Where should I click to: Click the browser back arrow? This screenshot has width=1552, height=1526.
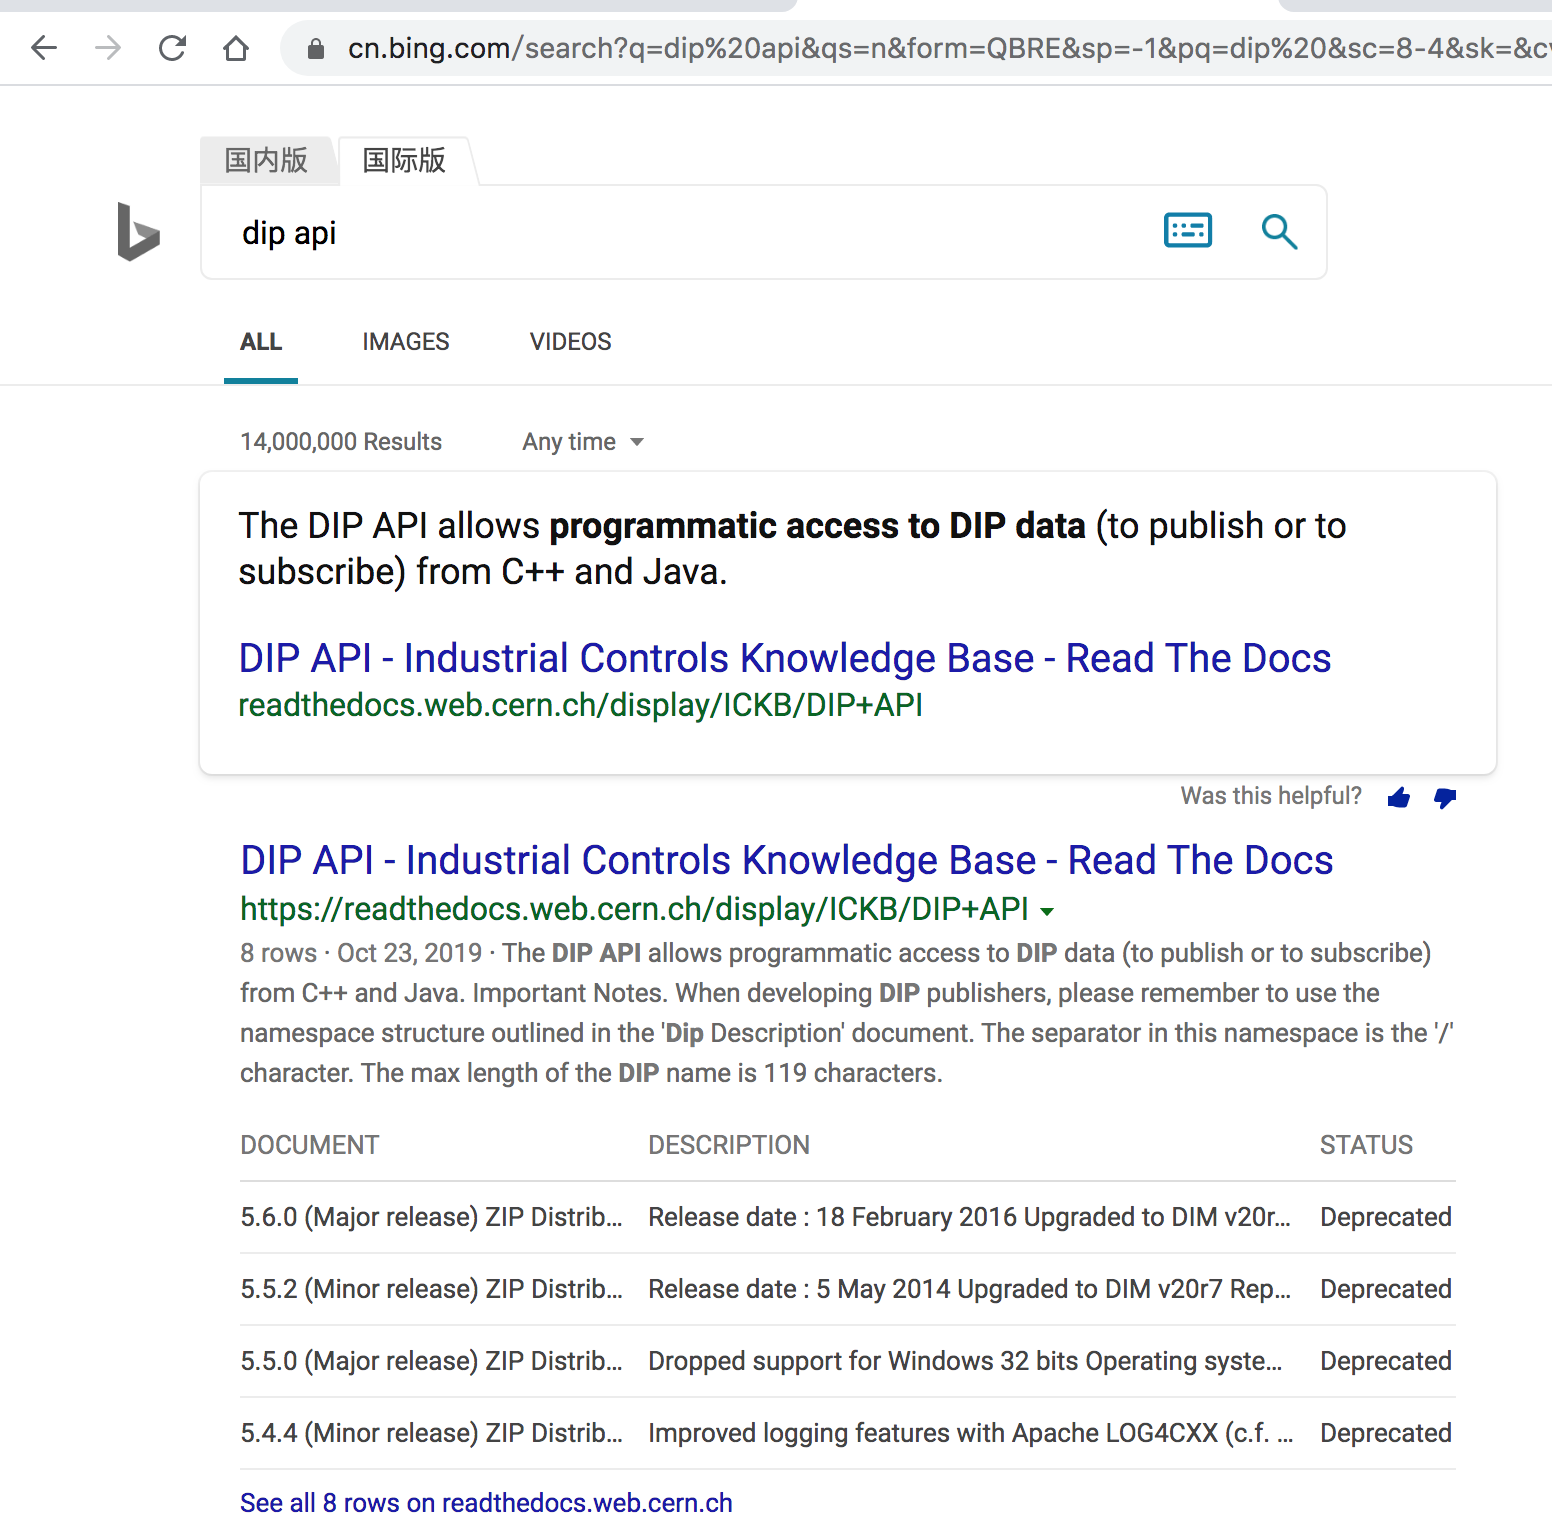click(44, 47)
